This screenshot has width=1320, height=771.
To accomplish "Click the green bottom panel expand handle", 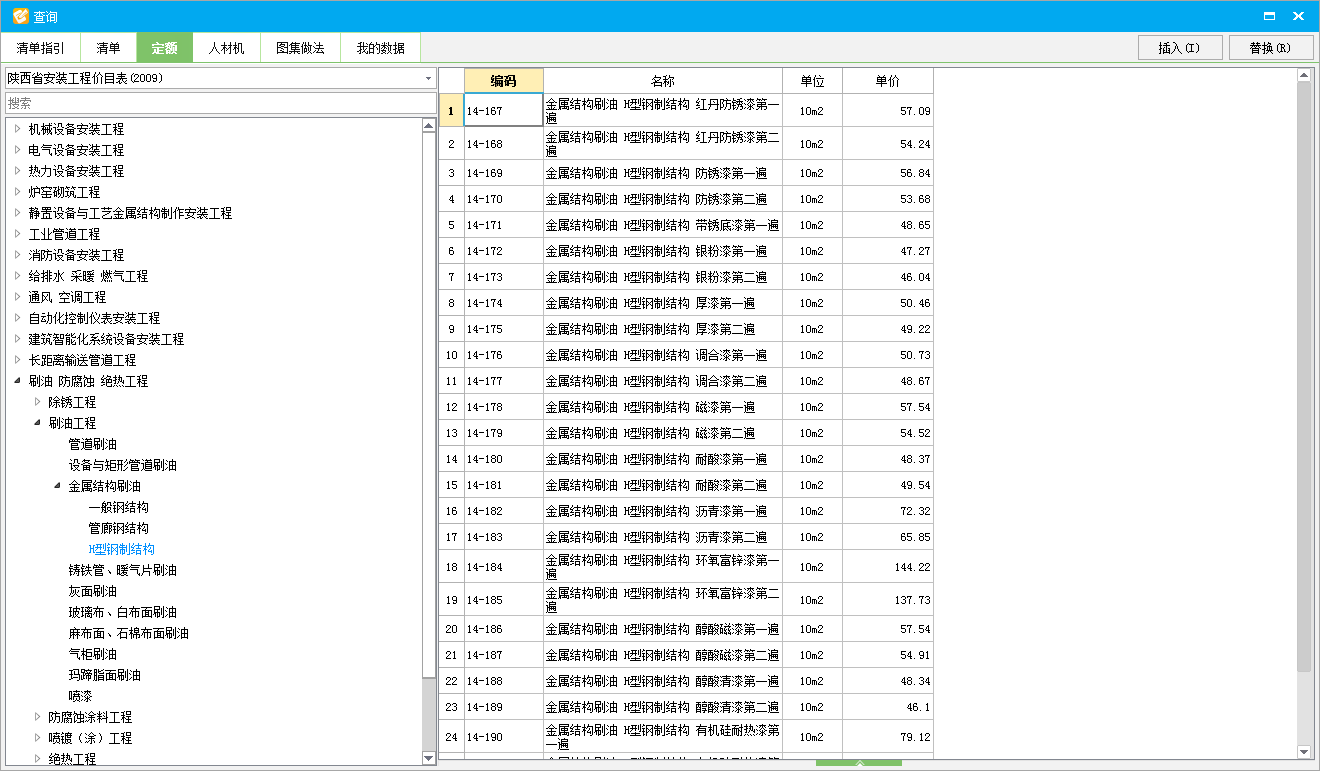I will (859, 764).
